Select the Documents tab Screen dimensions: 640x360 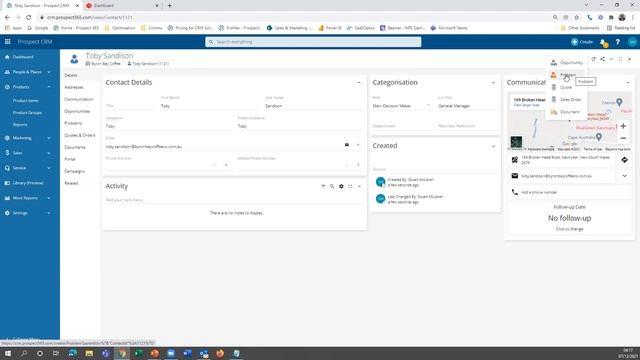pyautogui.click(x=75, y=147)
